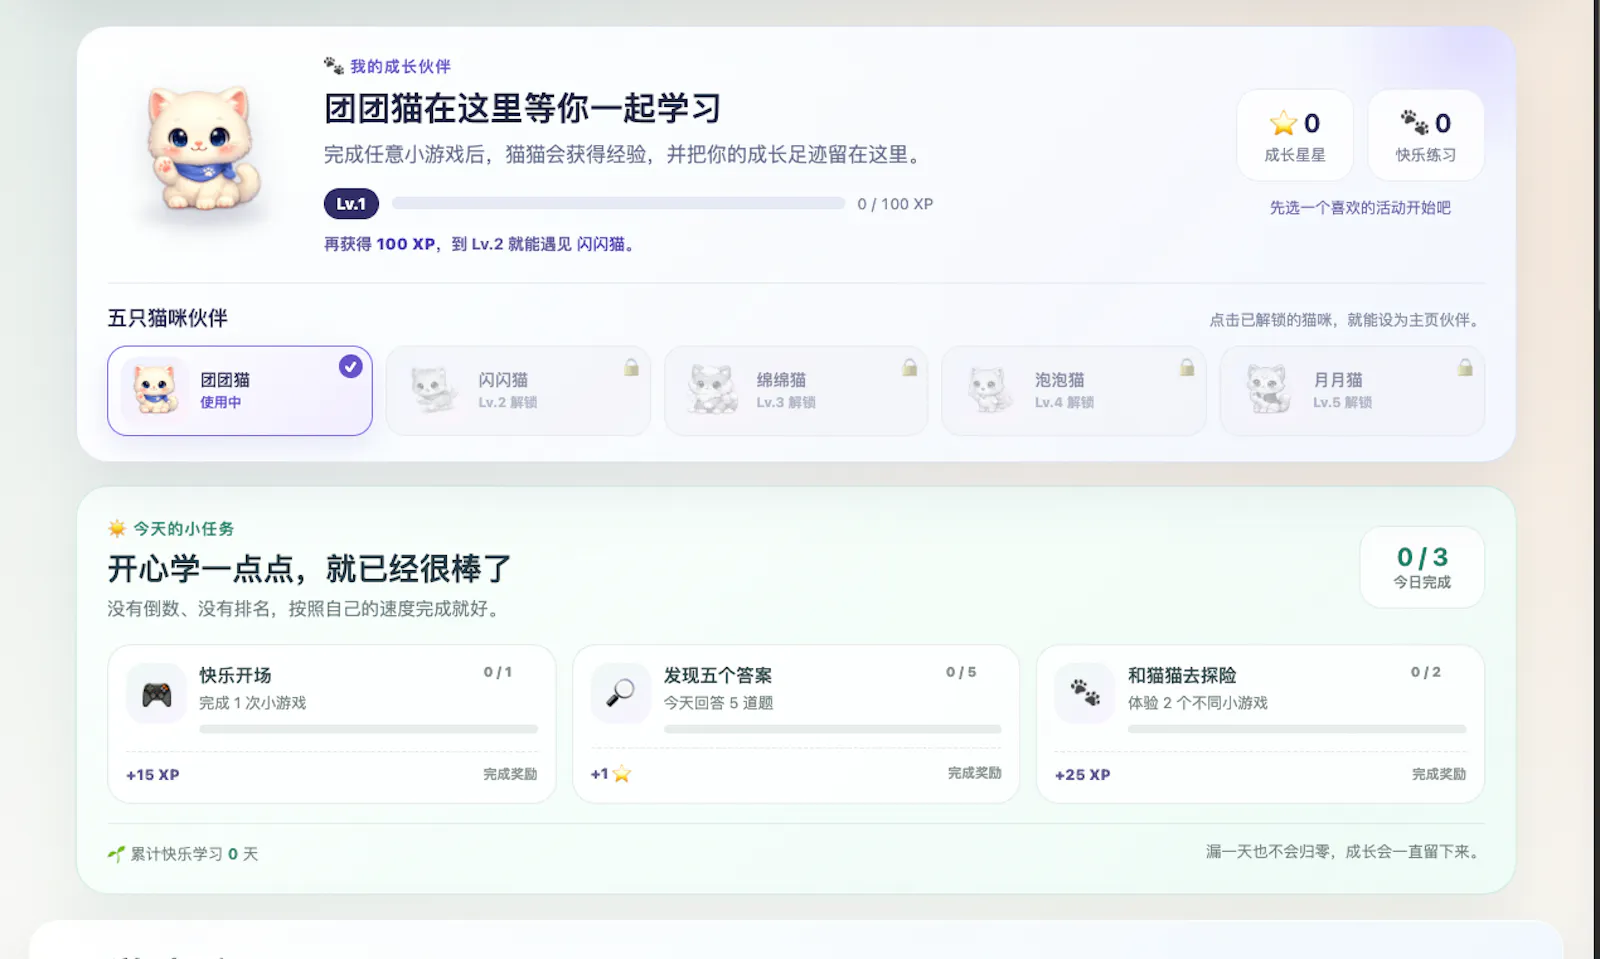1600x959 pixels.
Task: Click the 五只猫咪伙伴 section heading
Action: tap(168, 318)
